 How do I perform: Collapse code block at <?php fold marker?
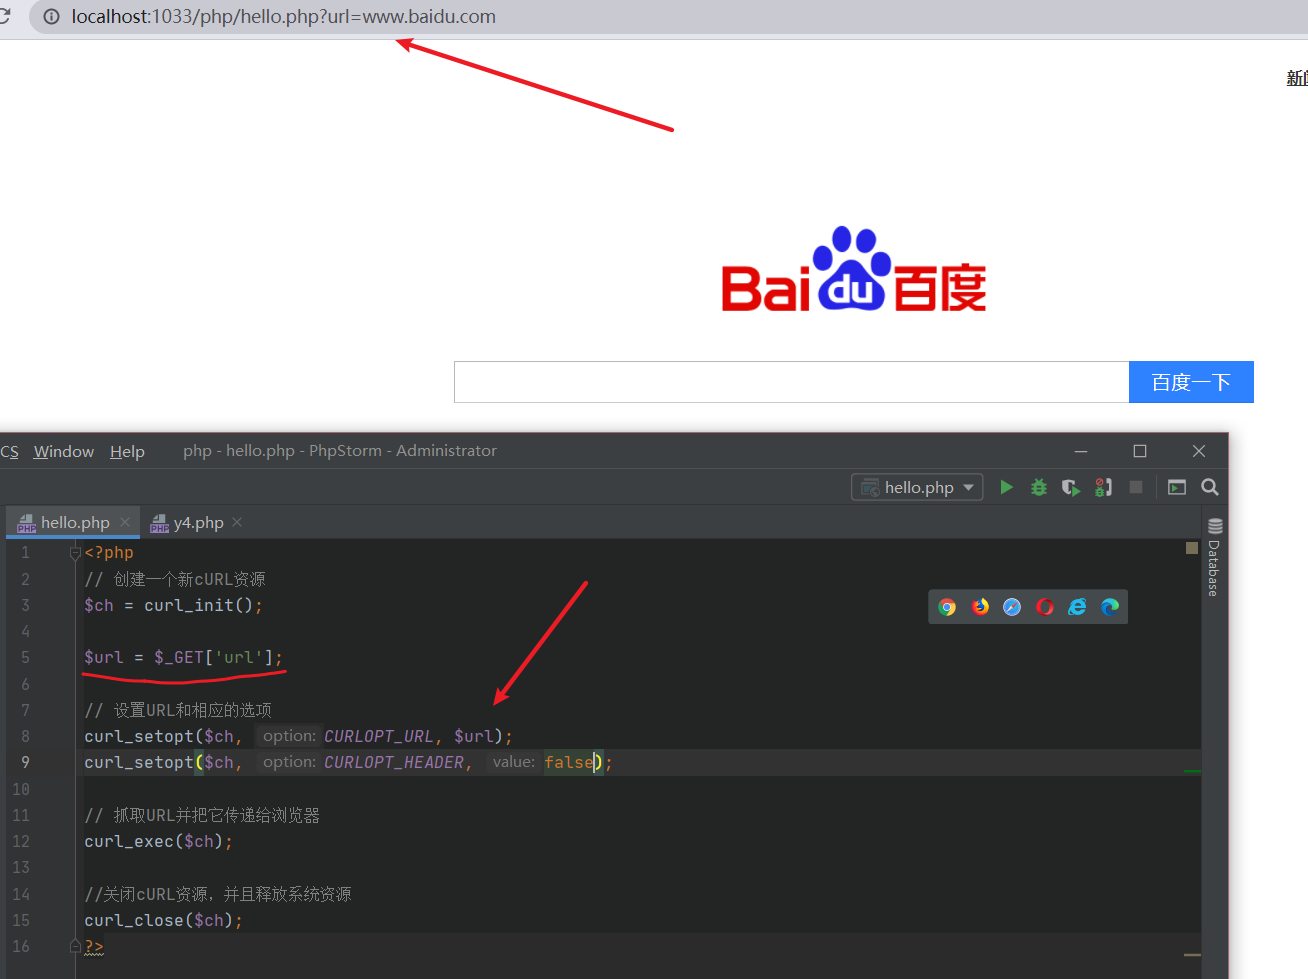75,552
